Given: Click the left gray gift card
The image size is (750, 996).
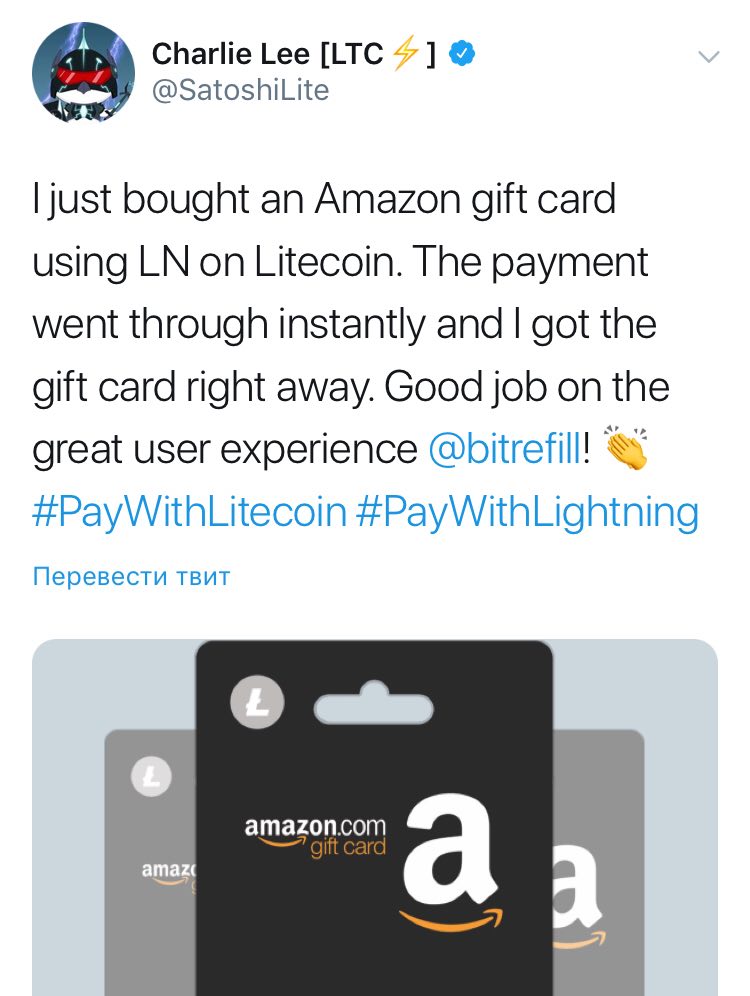Looking at the screenshot, I should coord(151,863).
